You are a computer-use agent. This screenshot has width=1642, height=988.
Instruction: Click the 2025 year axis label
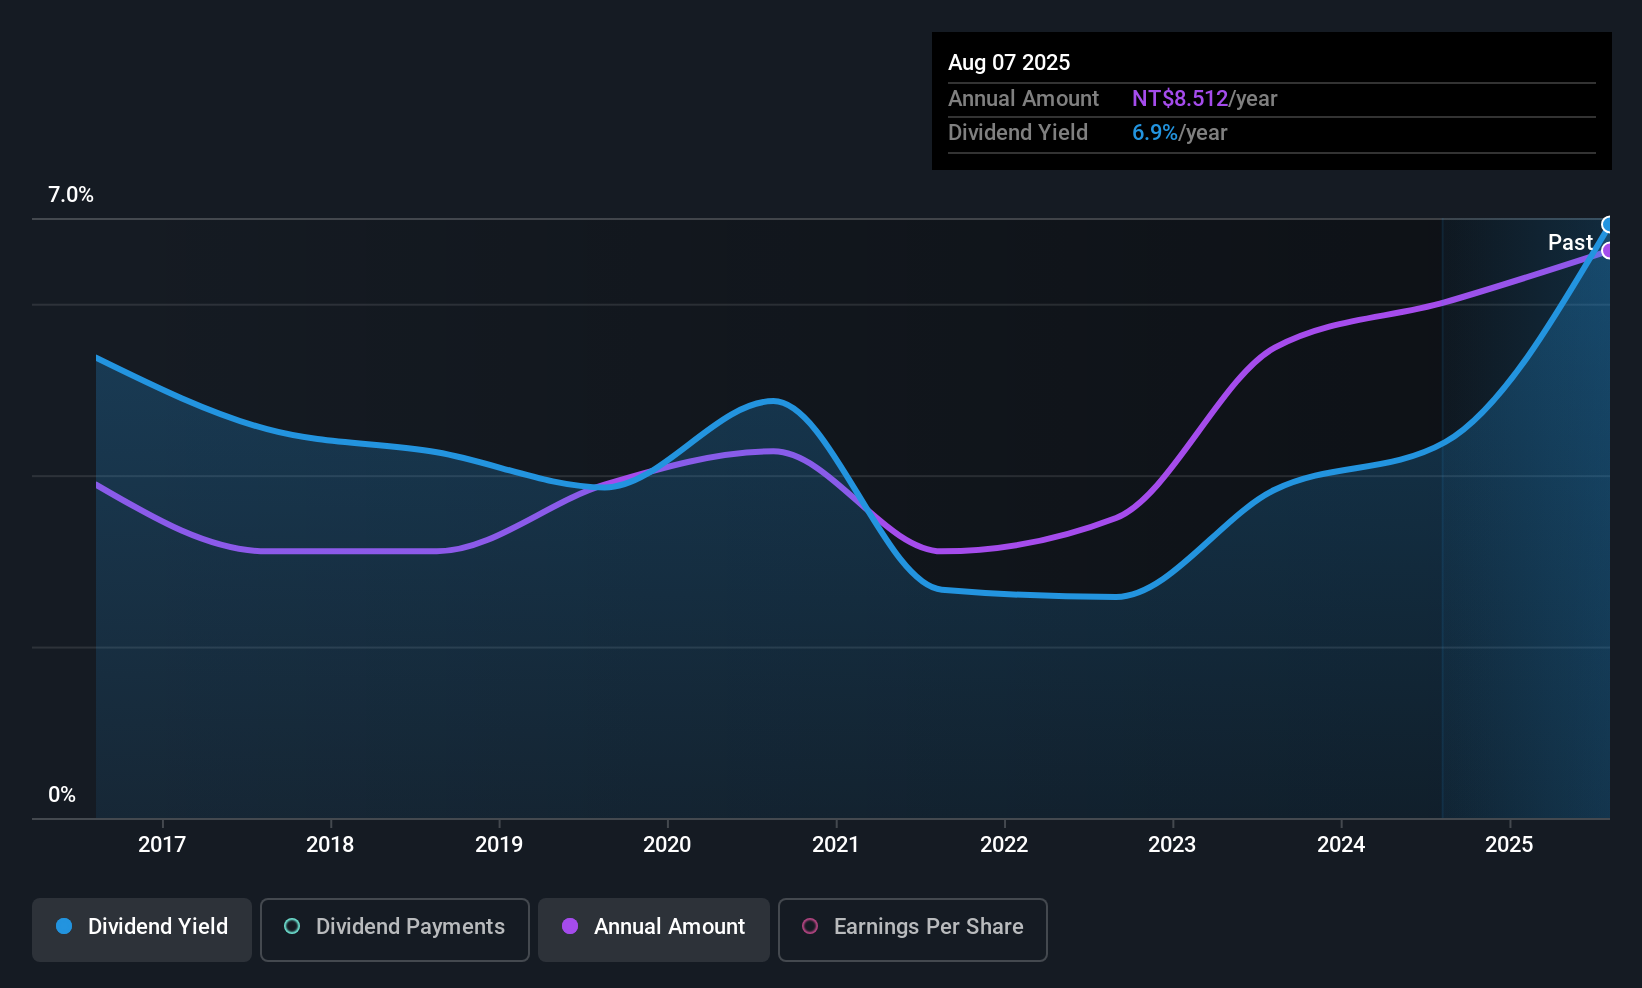coord(1509,845)
